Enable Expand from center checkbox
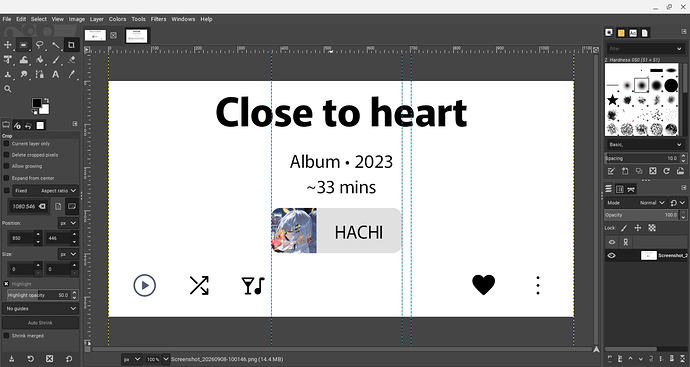Screen dimensions: 690x367 click(x=6, y=178)
